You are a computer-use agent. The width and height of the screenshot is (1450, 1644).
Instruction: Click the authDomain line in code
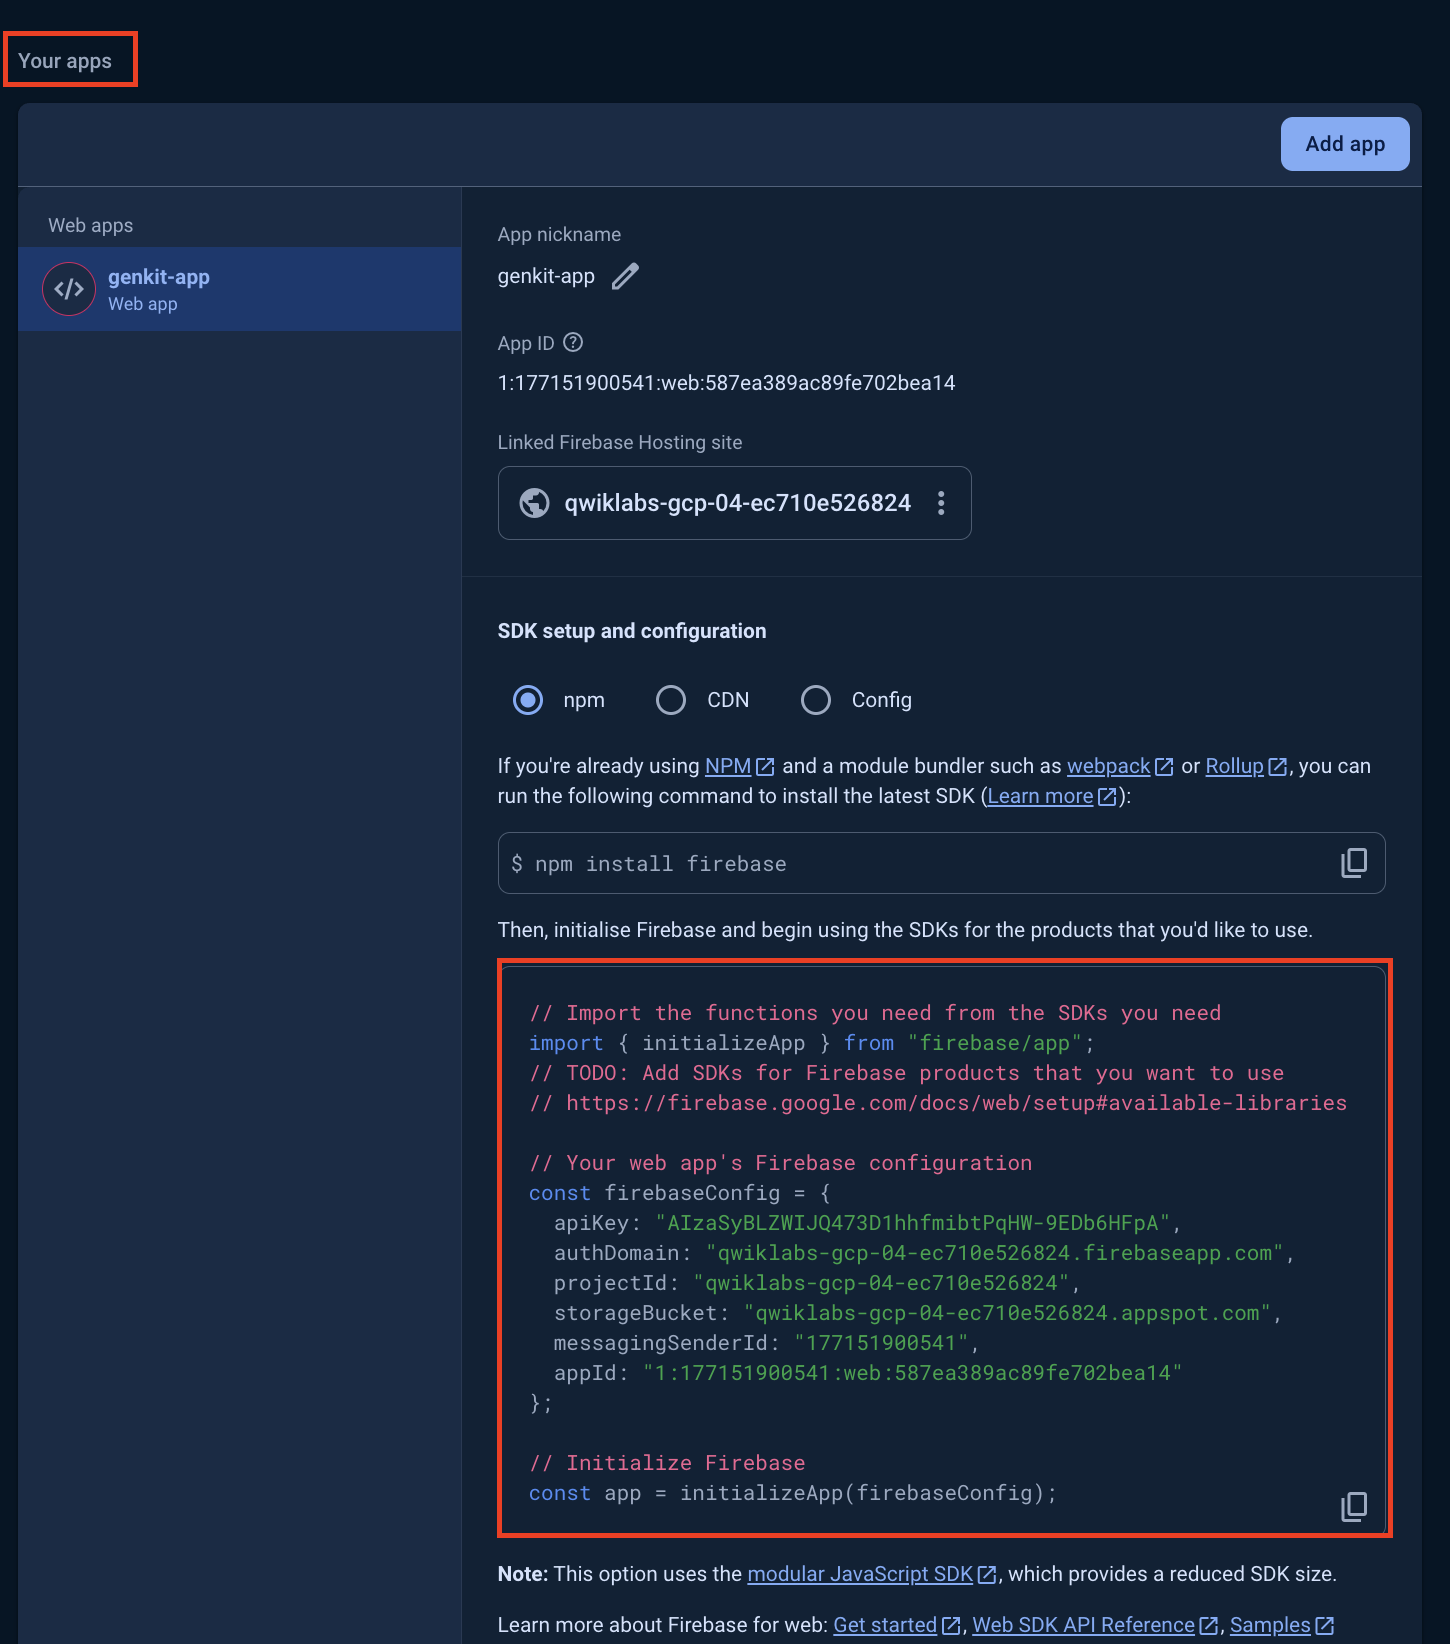click(924, 1253)
